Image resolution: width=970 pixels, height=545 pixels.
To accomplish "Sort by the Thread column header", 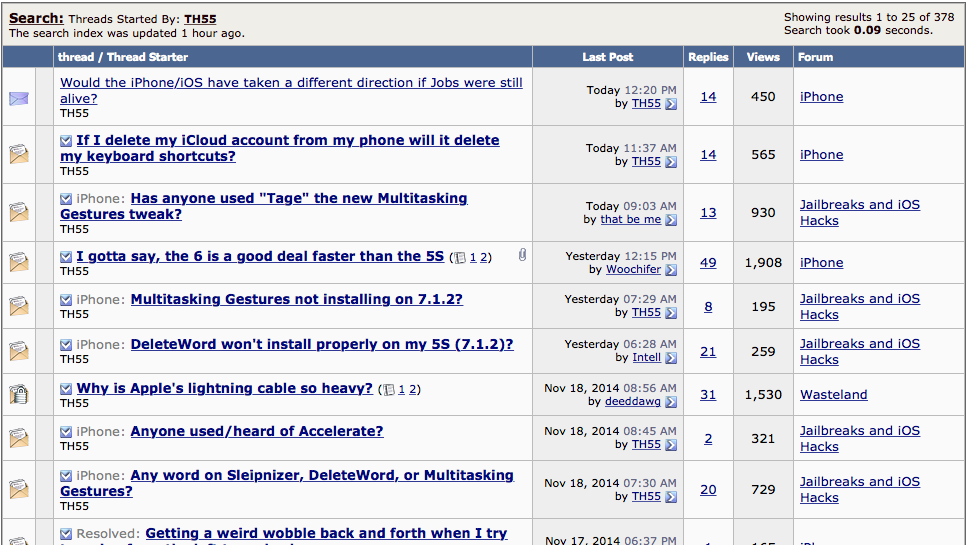I will click(x=75, y=57).
